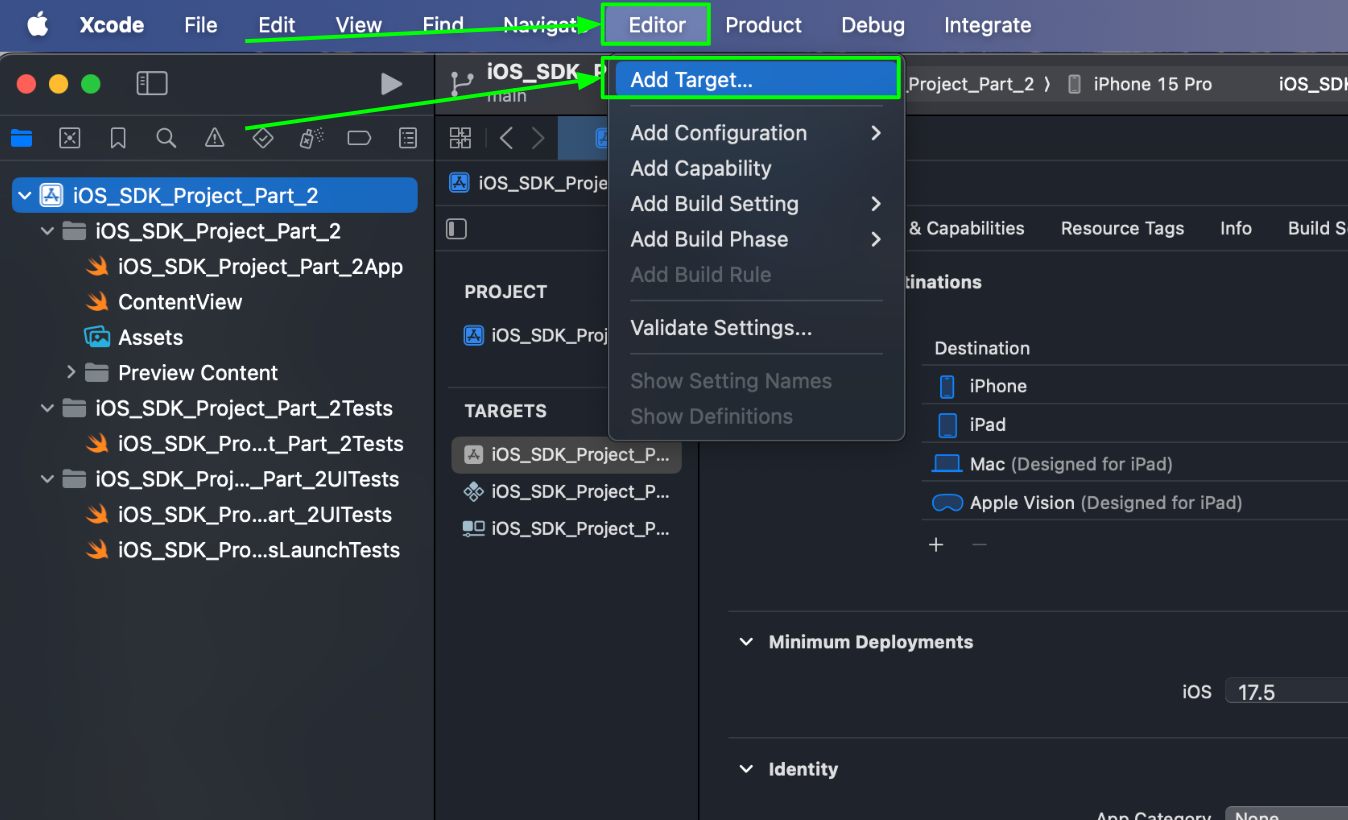Open the Product menu
This screenshot has height=820, width=1348.
point(764,25)
